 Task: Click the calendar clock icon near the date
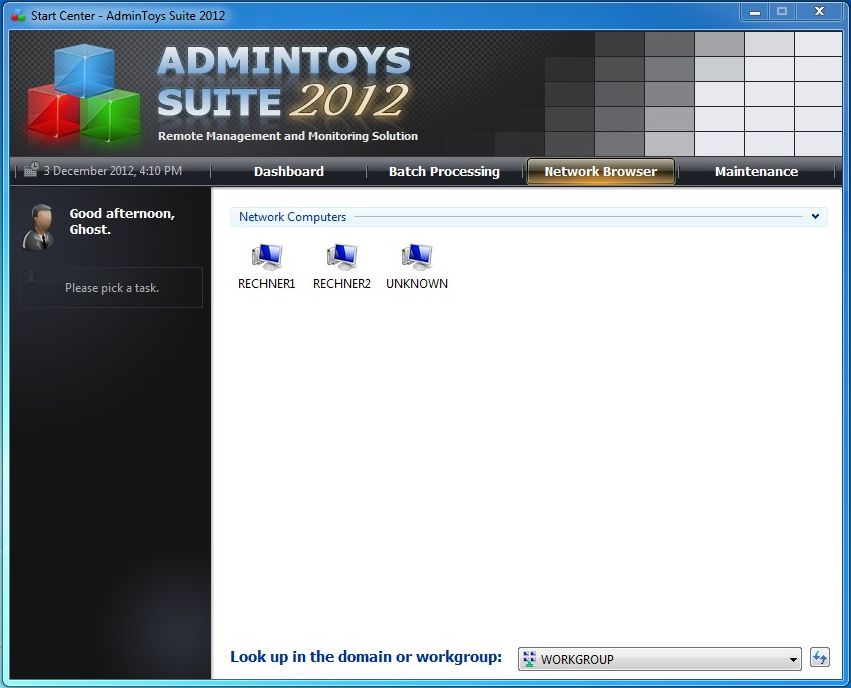pyautogui.click(x=31, y=169)
